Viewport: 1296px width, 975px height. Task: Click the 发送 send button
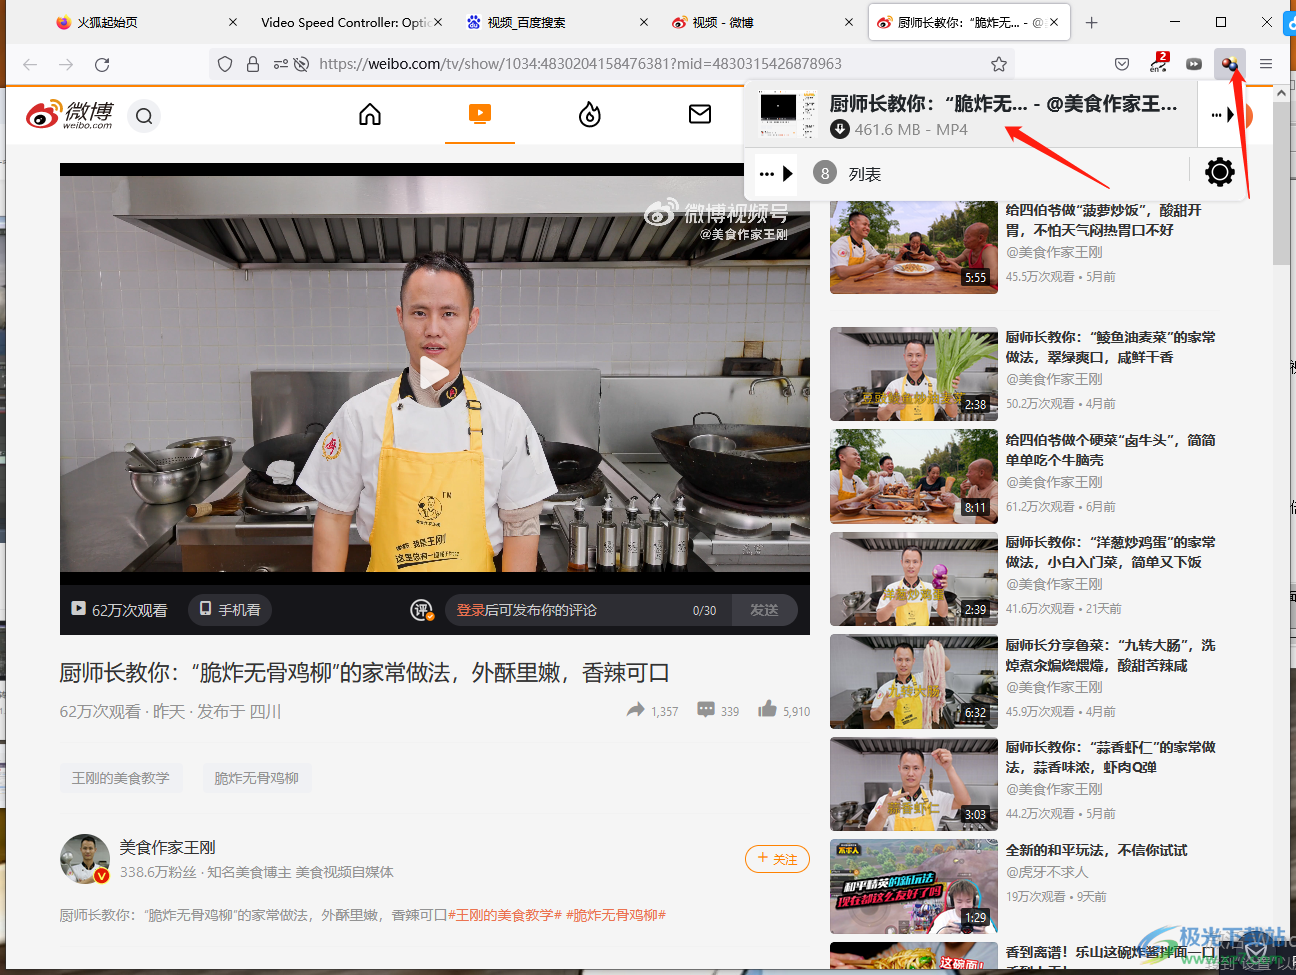[x=765, y=610]
